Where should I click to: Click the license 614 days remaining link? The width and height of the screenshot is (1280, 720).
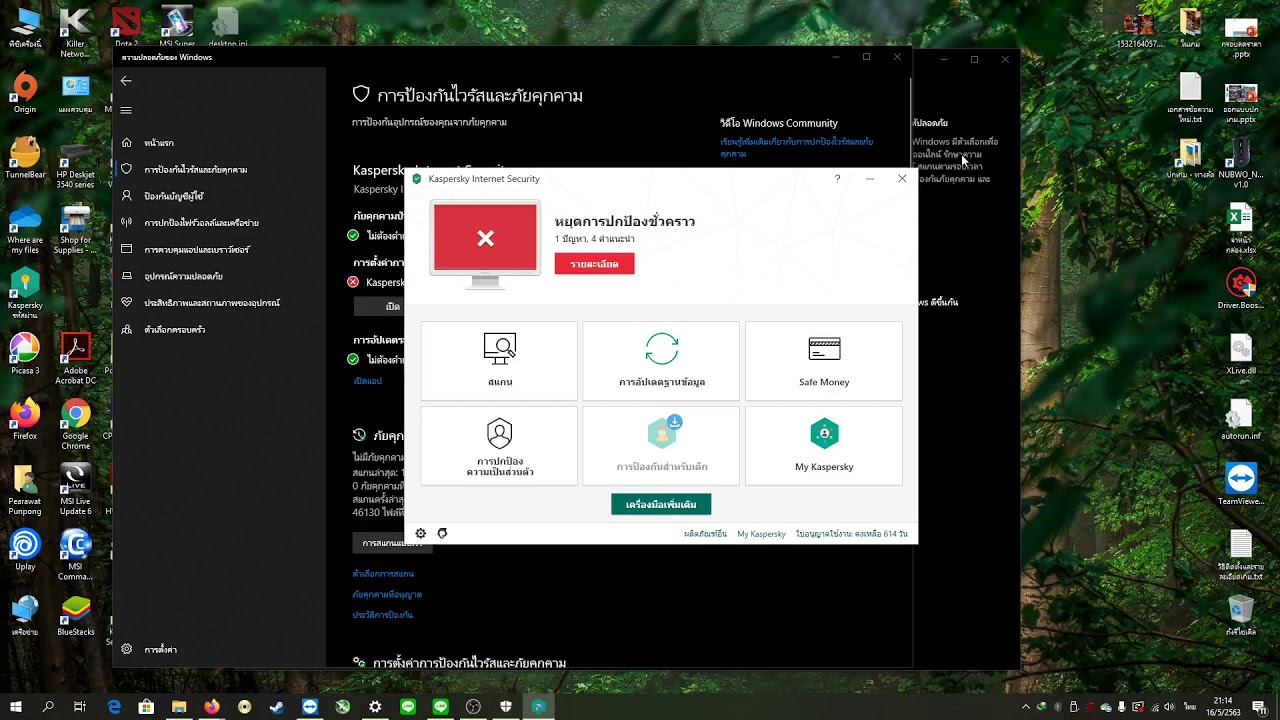pos(852,534)
